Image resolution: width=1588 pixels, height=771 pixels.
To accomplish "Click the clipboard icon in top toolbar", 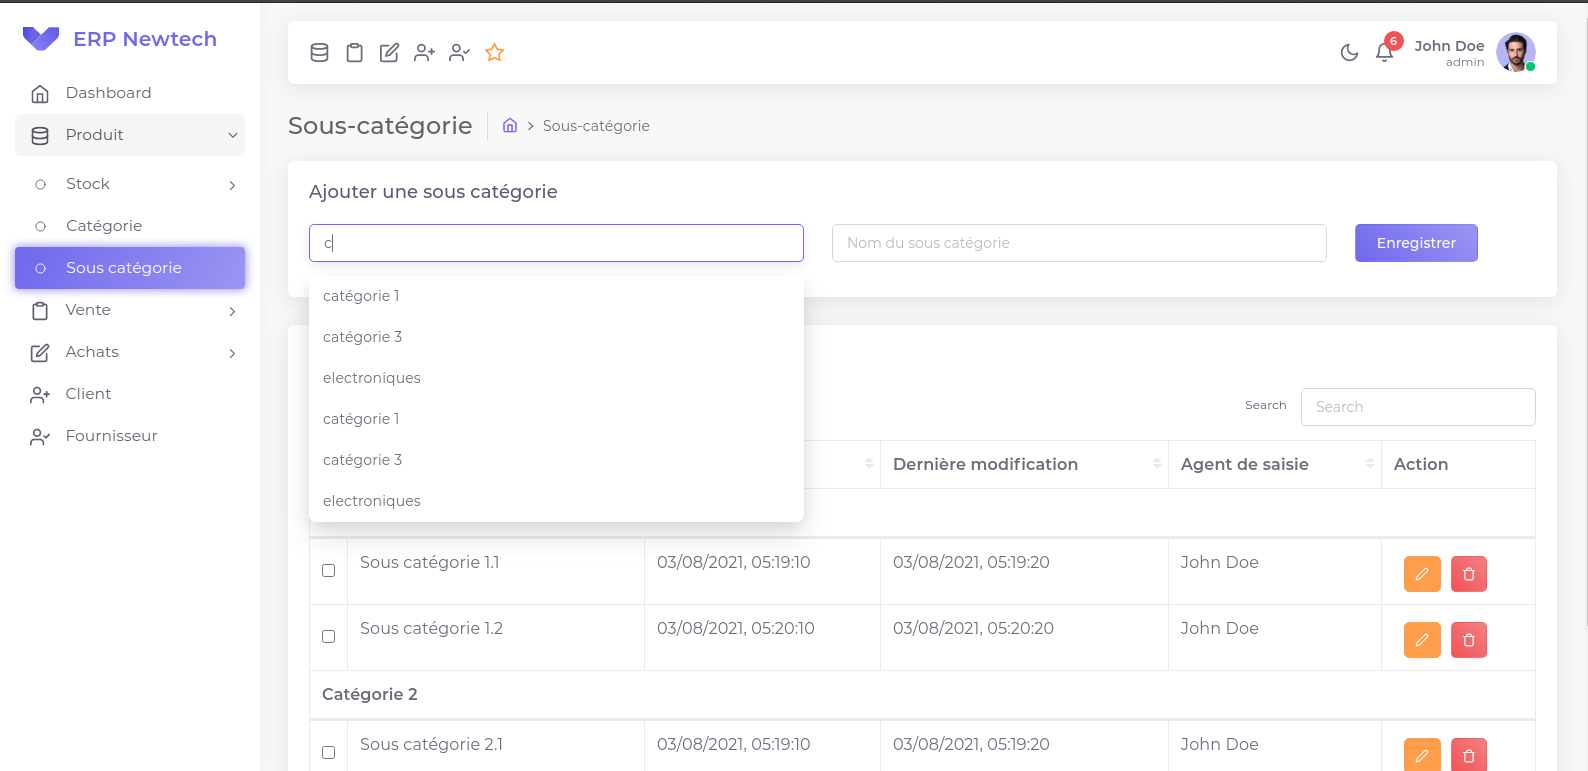I will (354, 53).
